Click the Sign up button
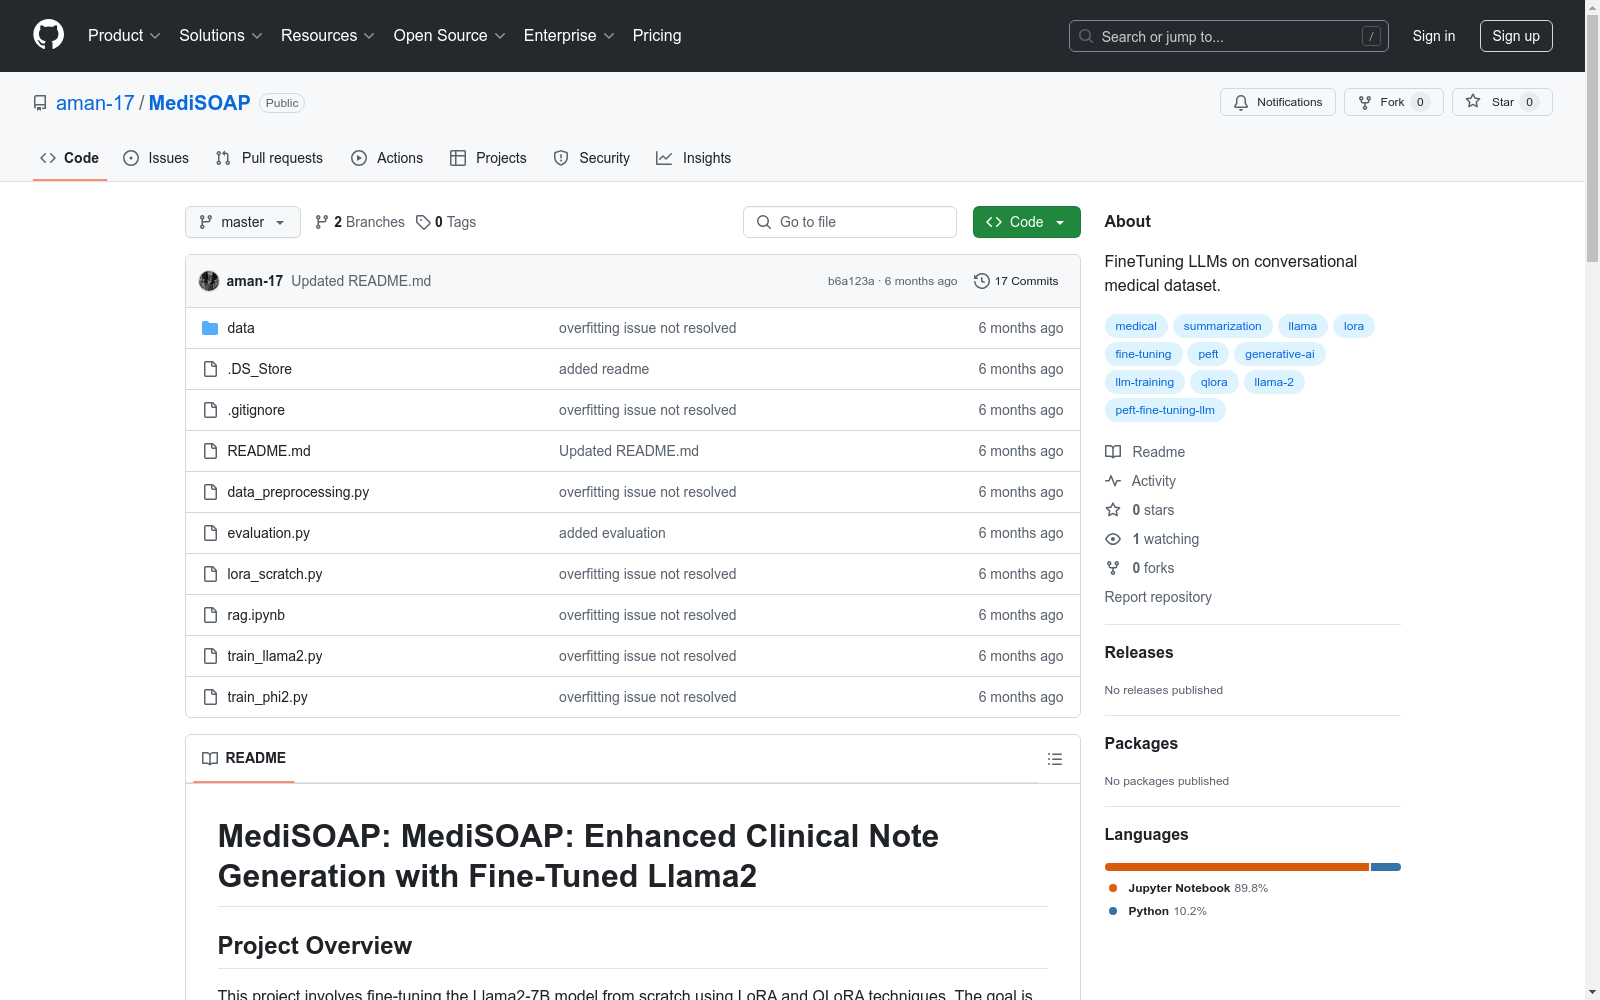The height and width of the screenshot is (1000, 1600). tap(1516, 36)
